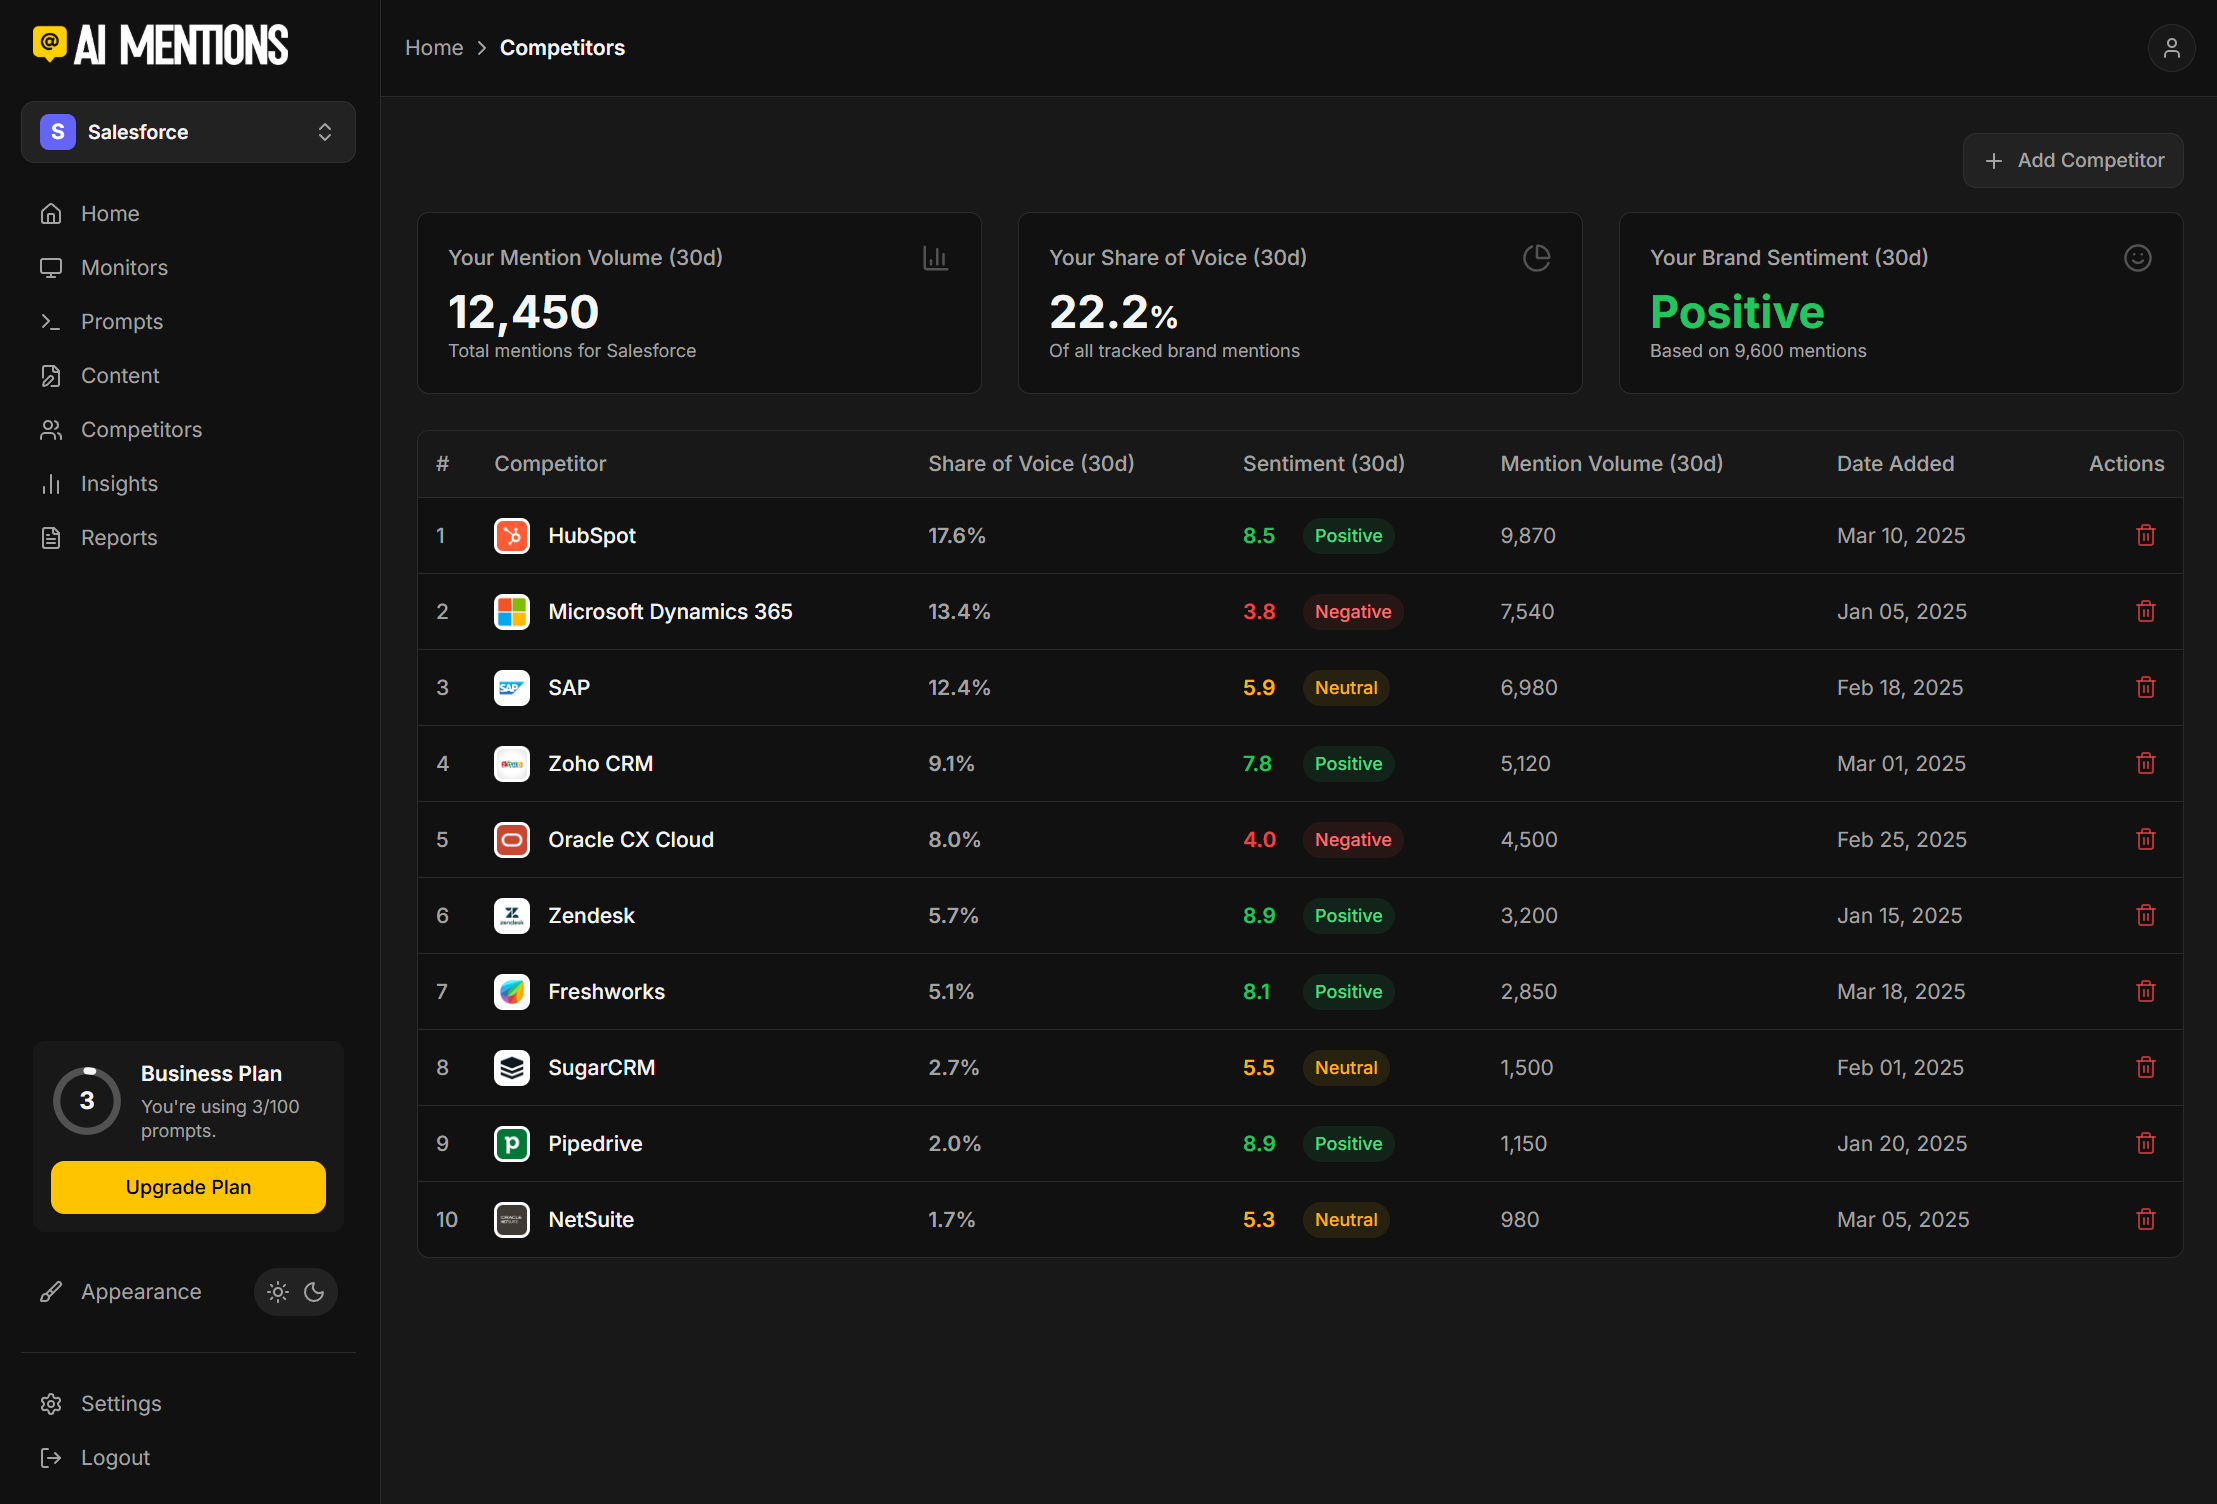2217x1504 pixels.
Task: Click the pie chart Share of Voice icon
Action: pos(1536,258)
